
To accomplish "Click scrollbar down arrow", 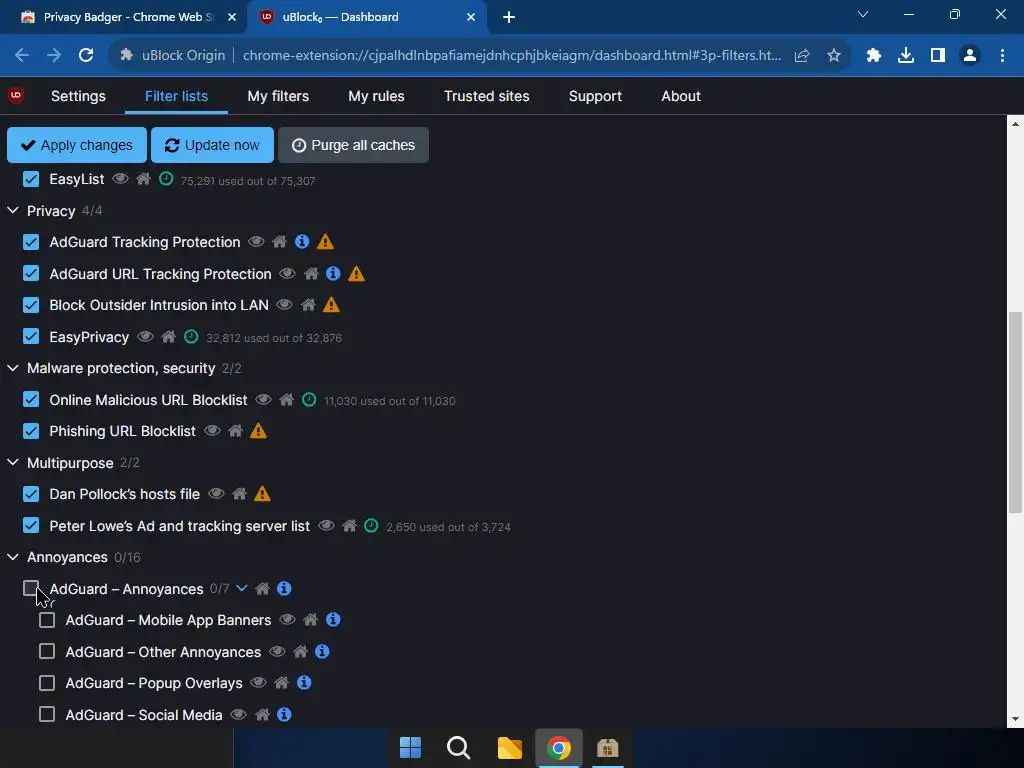I will click(1015, 719).
